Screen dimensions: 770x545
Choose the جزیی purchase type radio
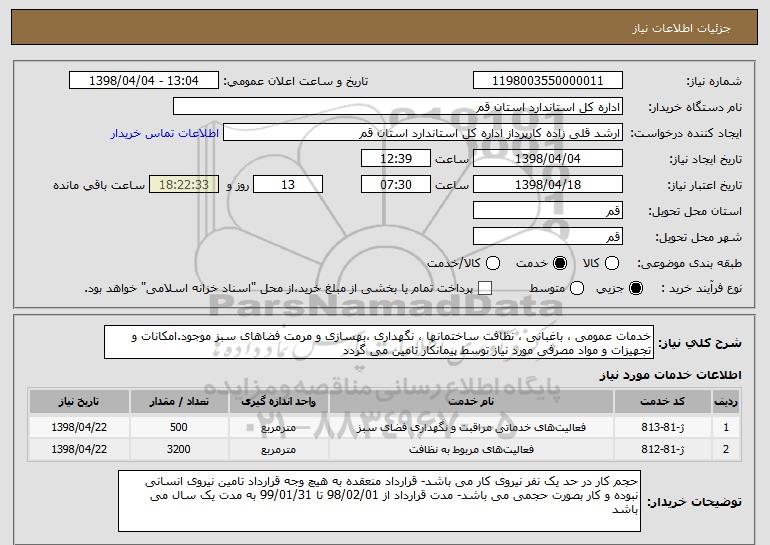[x=635, y=288]
